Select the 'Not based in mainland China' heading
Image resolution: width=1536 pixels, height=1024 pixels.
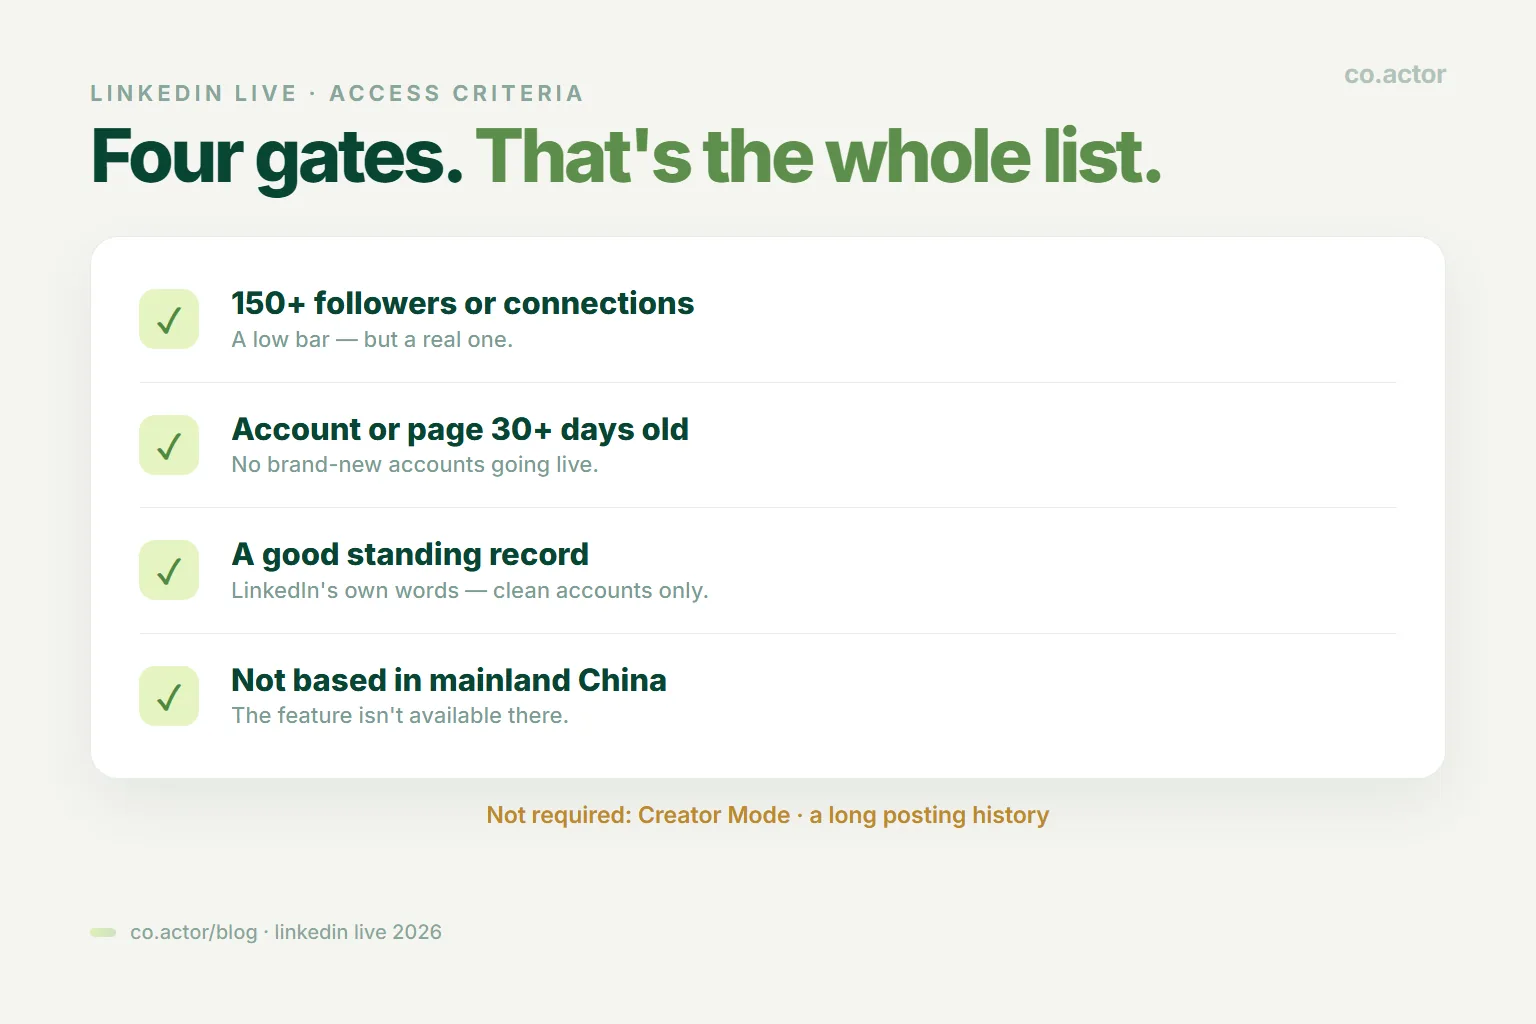click(x=449, y=680)
